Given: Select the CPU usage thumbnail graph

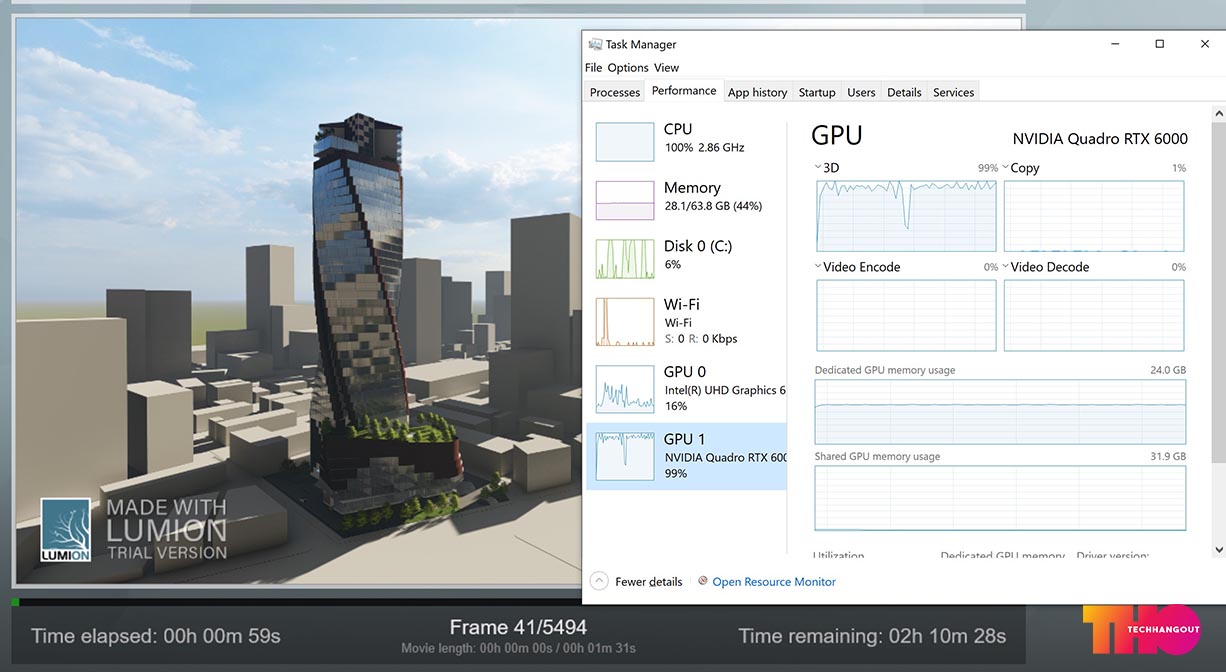Looking at the screenshot, I should [625, 142].
